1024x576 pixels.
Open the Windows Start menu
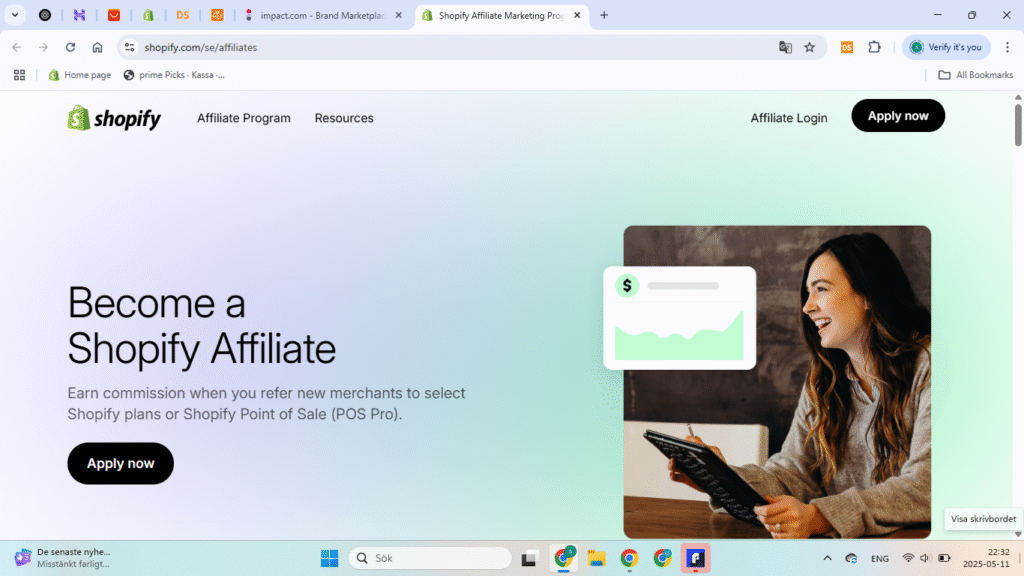click(x=329, y=558)
